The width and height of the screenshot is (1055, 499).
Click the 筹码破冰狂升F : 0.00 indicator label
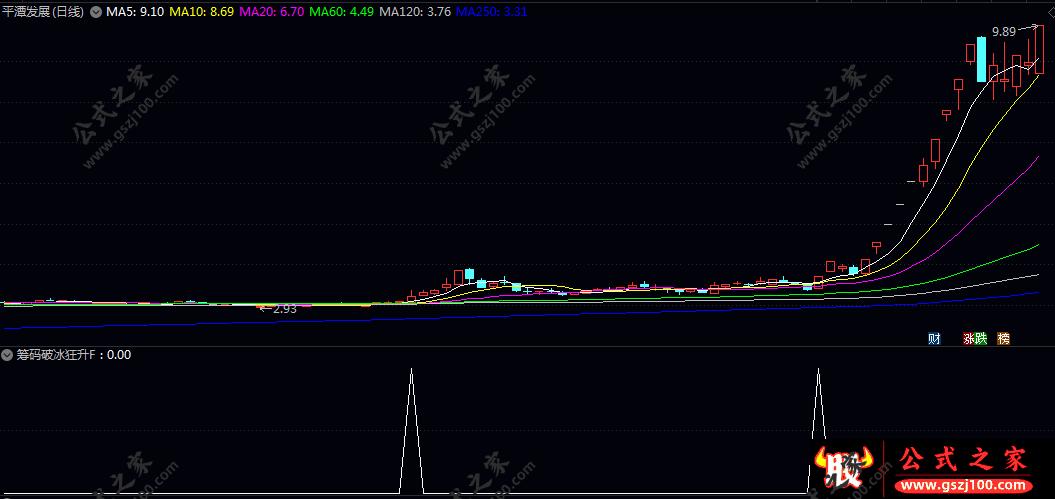(73, 355)
